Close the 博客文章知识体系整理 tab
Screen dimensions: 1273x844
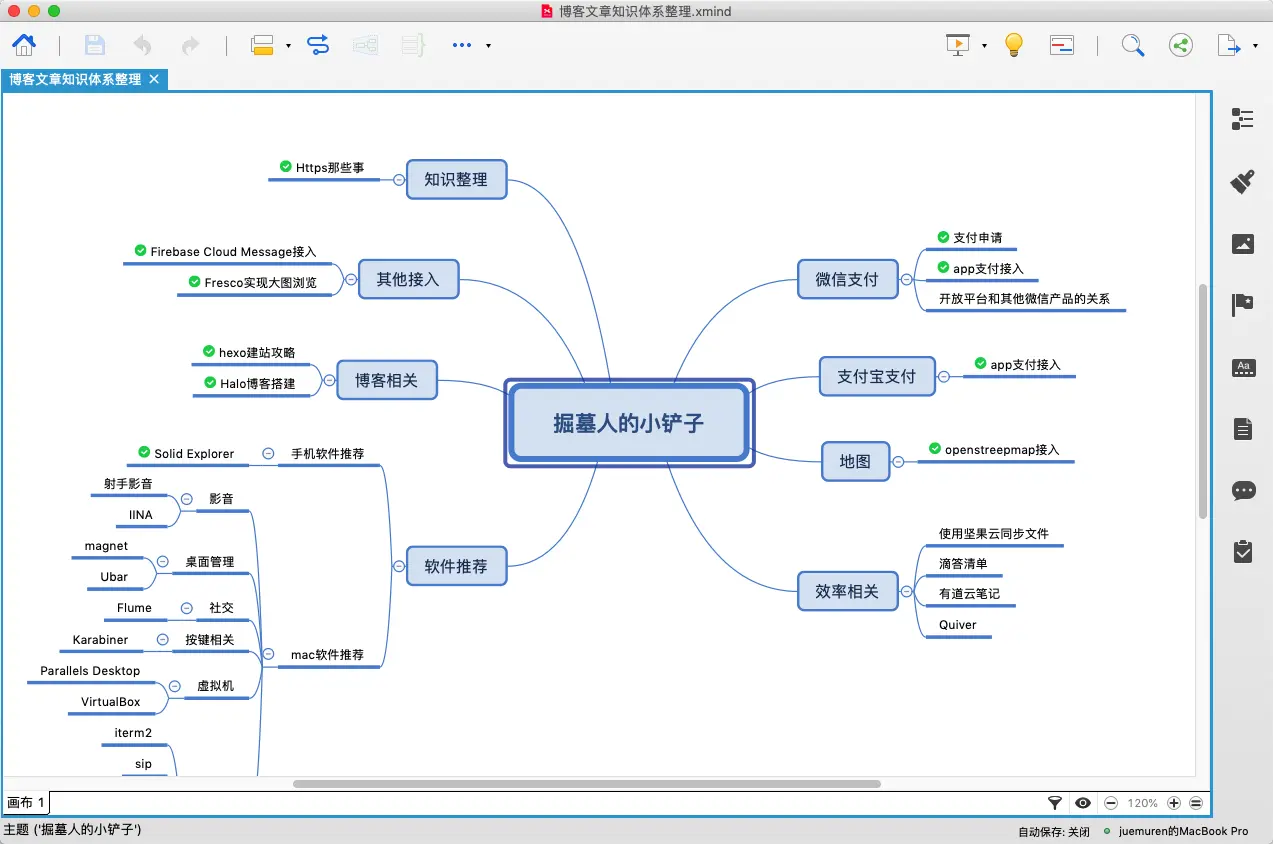(x=154, y=79)
